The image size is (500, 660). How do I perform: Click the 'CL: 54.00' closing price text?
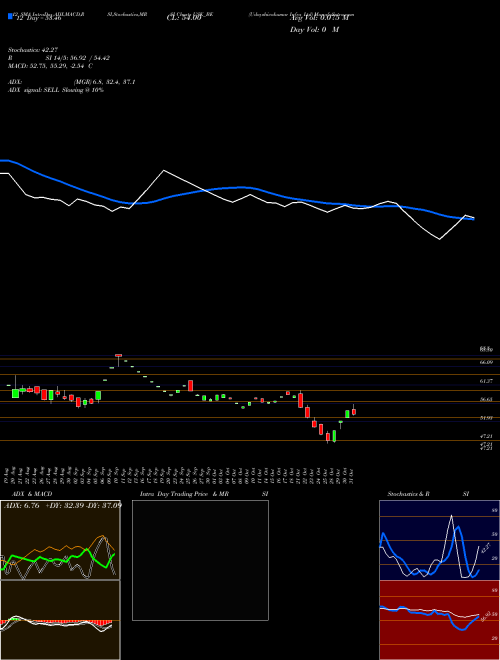(x=184, y=18)
